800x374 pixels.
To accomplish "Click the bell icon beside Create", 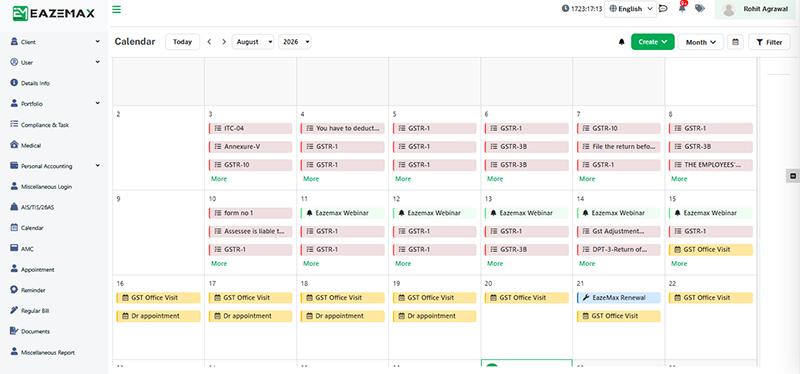I will (x=621, y=42).
